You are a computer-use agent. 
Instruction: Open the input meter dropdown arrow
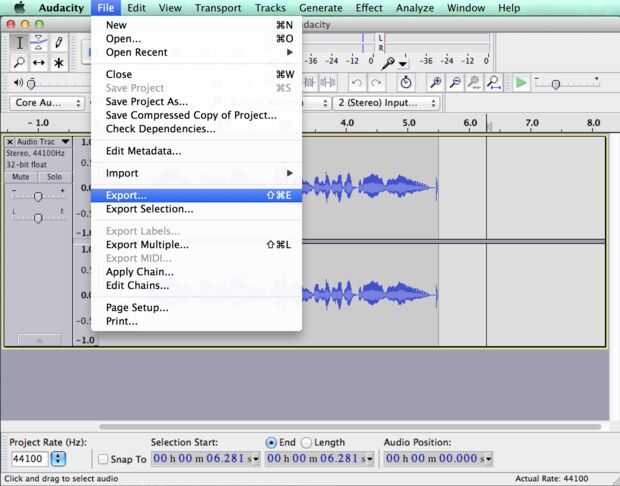403,64
